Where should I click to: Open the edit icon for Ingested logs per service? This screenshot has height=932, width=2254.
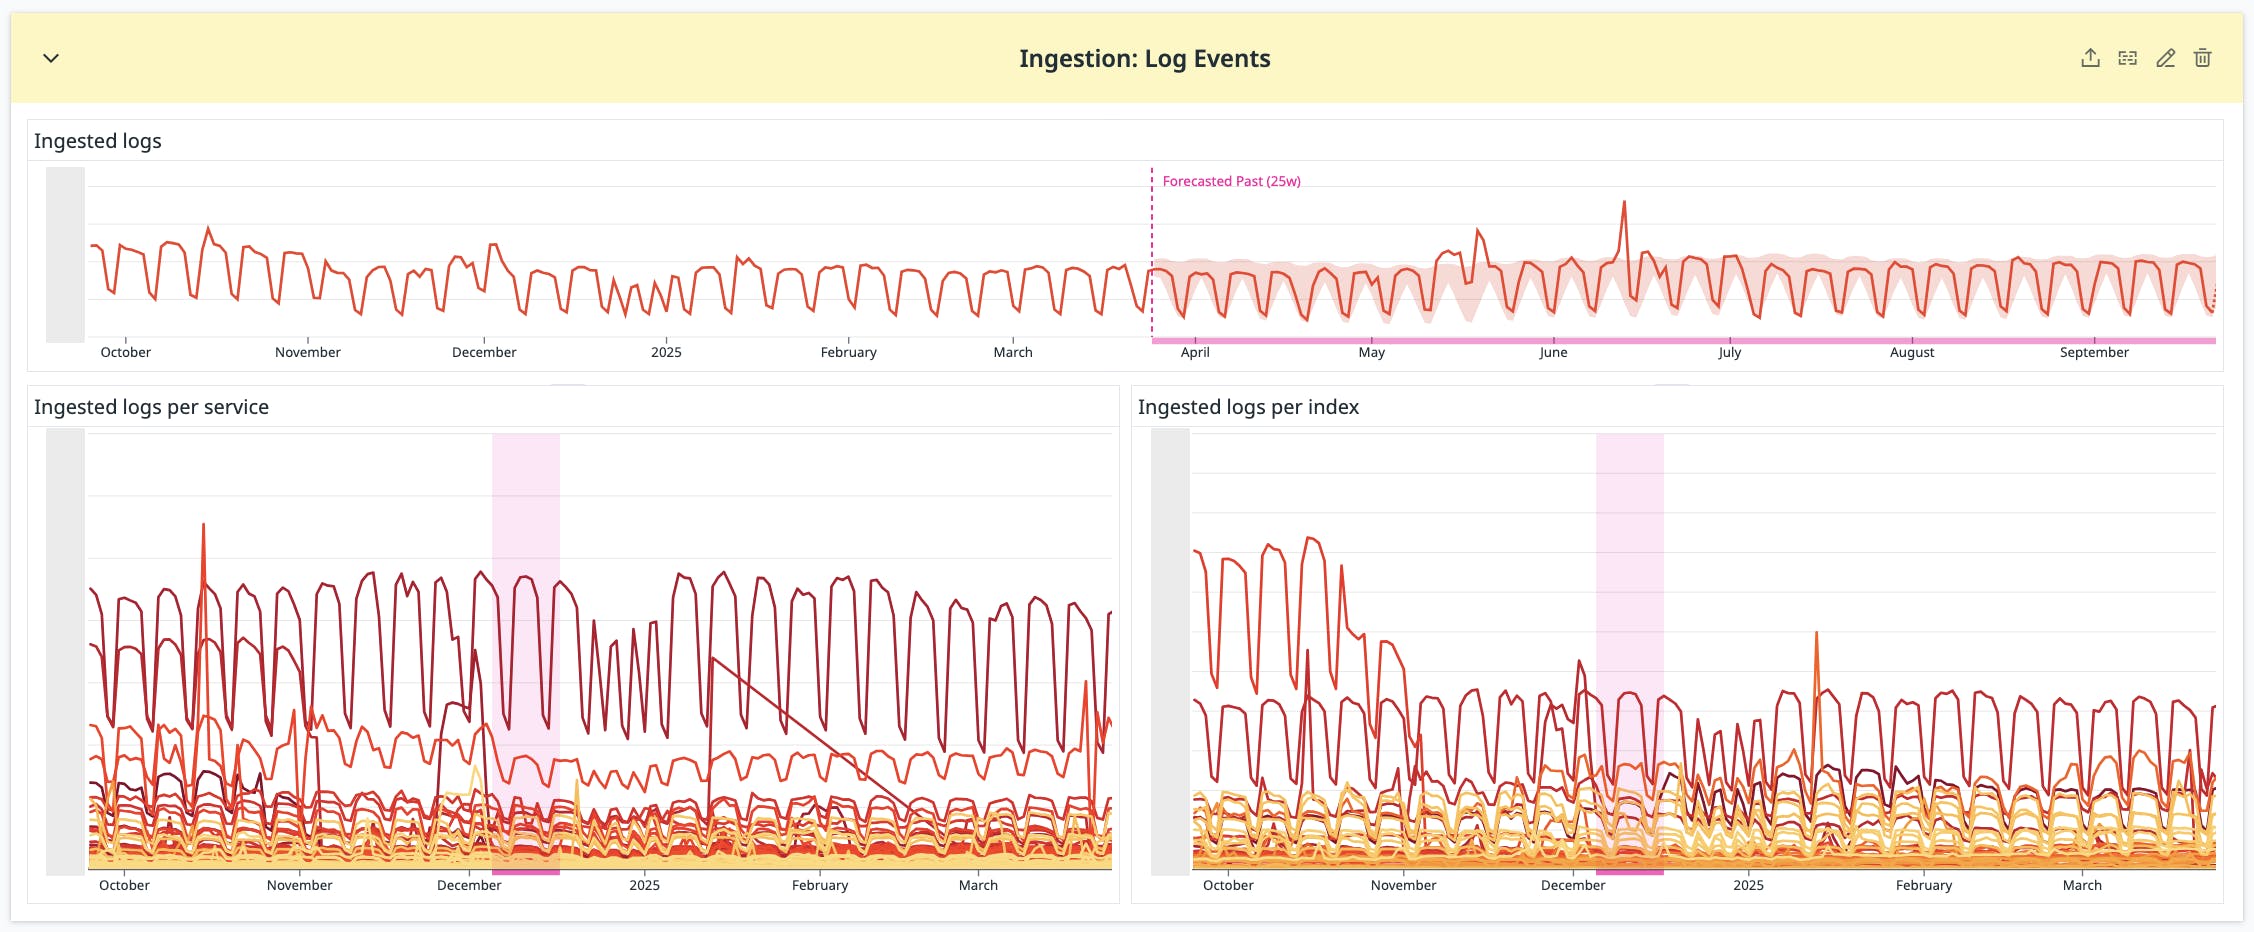2166,58
